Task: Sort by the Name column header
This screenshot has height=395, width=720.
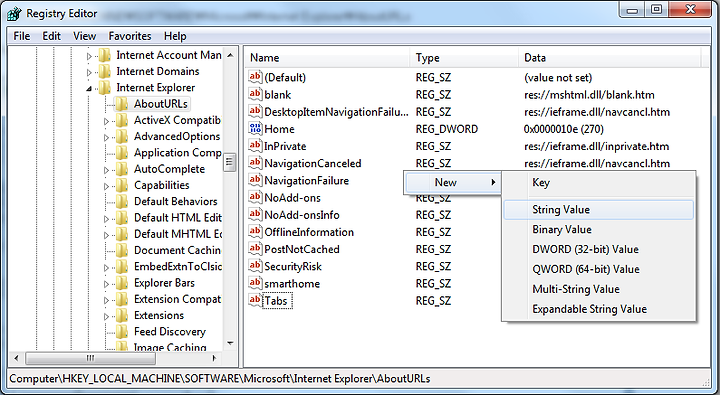Action: [x=328, y=57]
